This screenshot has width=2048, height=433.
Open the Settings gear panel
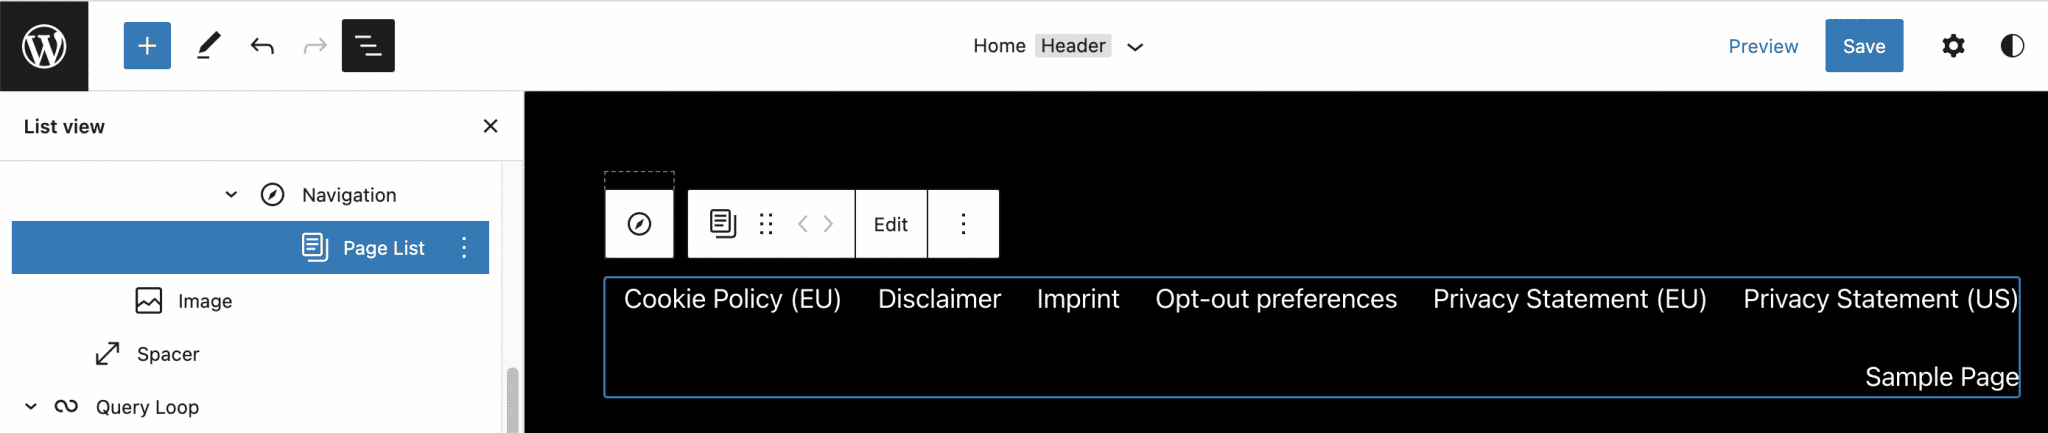pos(1953,46)
